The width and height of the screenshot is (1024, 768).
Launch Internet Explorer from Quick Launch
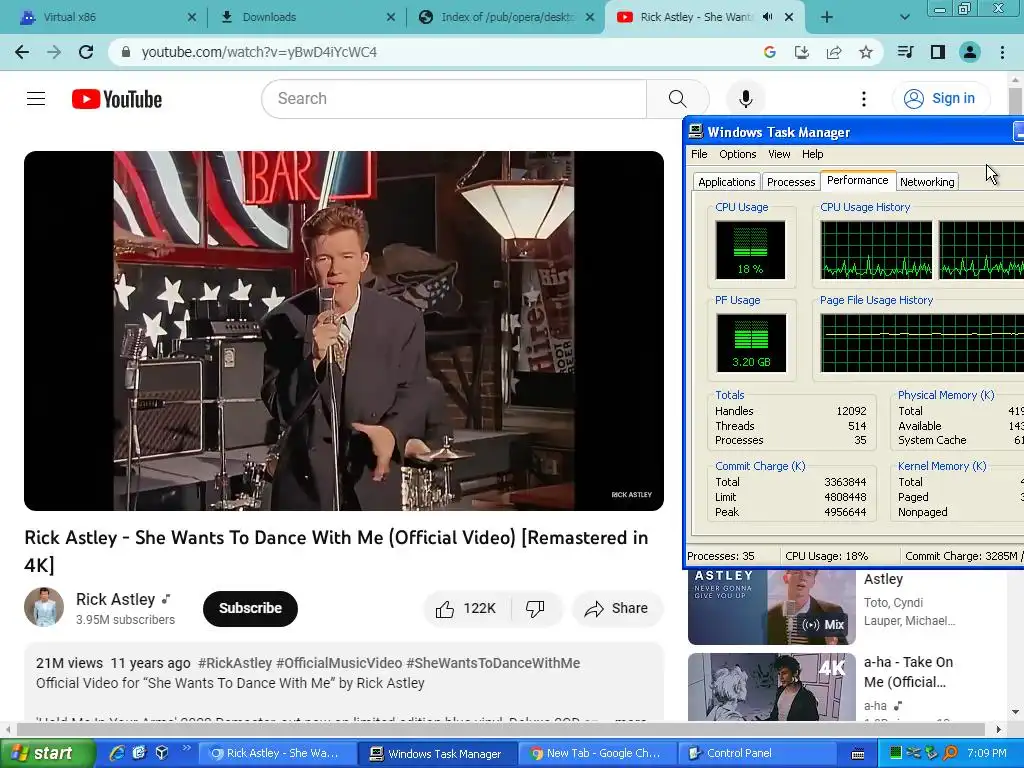pyautogui.click(x=117, y=753)
